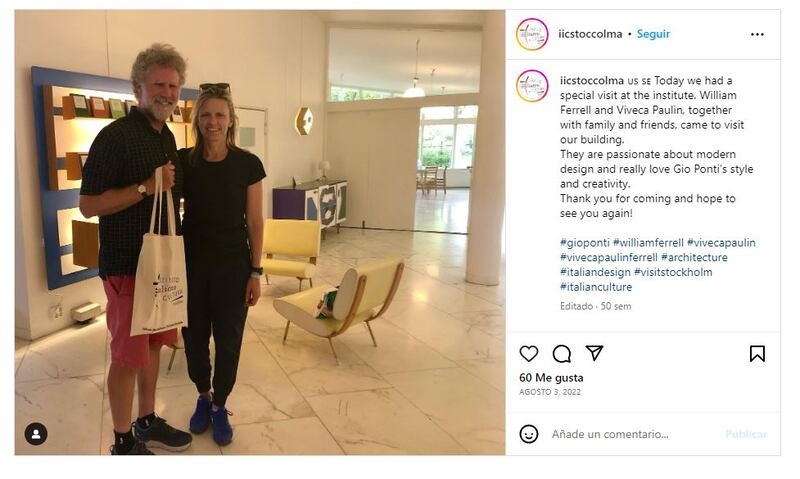Open the #gioponti hashtag
Image resolution: width=800 pixels, height=479 pixels.
(x=585, y=243)
